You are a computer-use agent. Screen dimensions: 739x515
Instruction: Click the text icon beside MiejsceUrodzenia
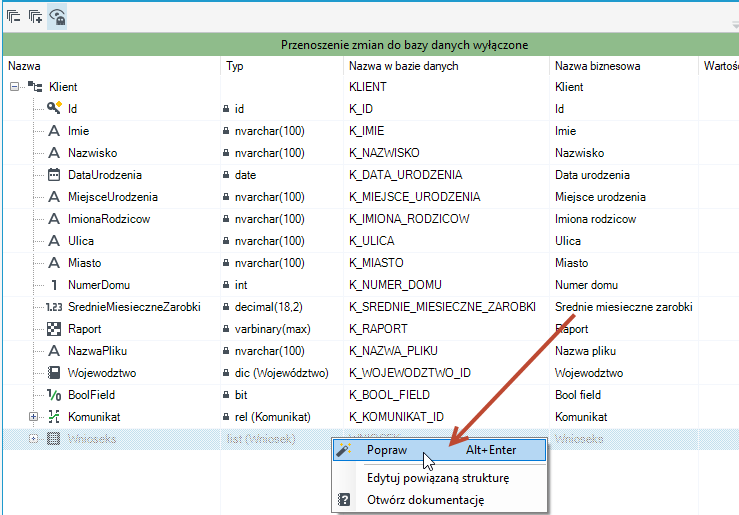click(x=54, y=196)
